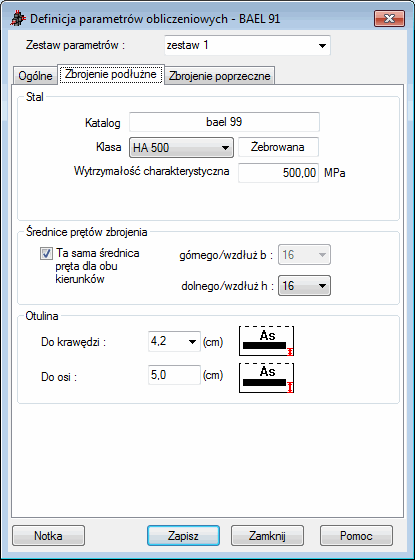Switch to the Zbrojenie poprzeczne tab

click(220, 76)
